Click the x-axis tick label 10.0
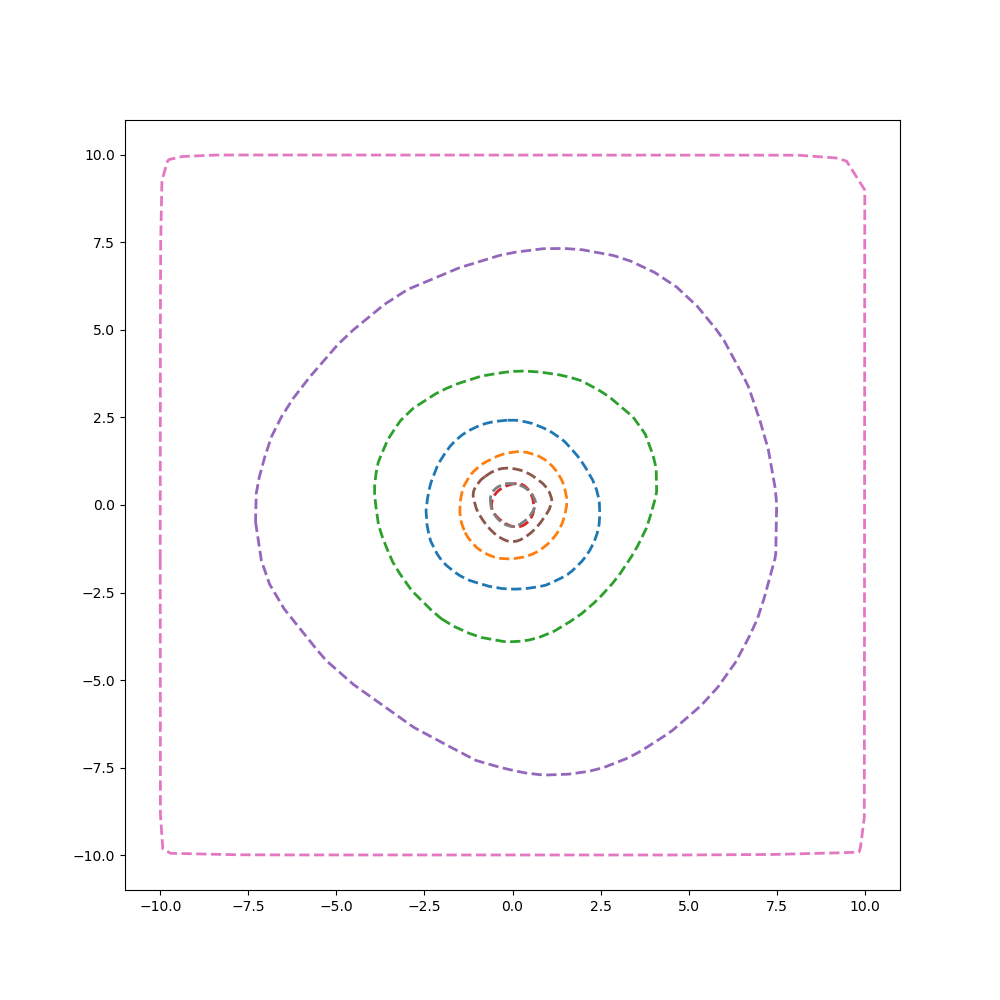 click(x=865, y=906)
